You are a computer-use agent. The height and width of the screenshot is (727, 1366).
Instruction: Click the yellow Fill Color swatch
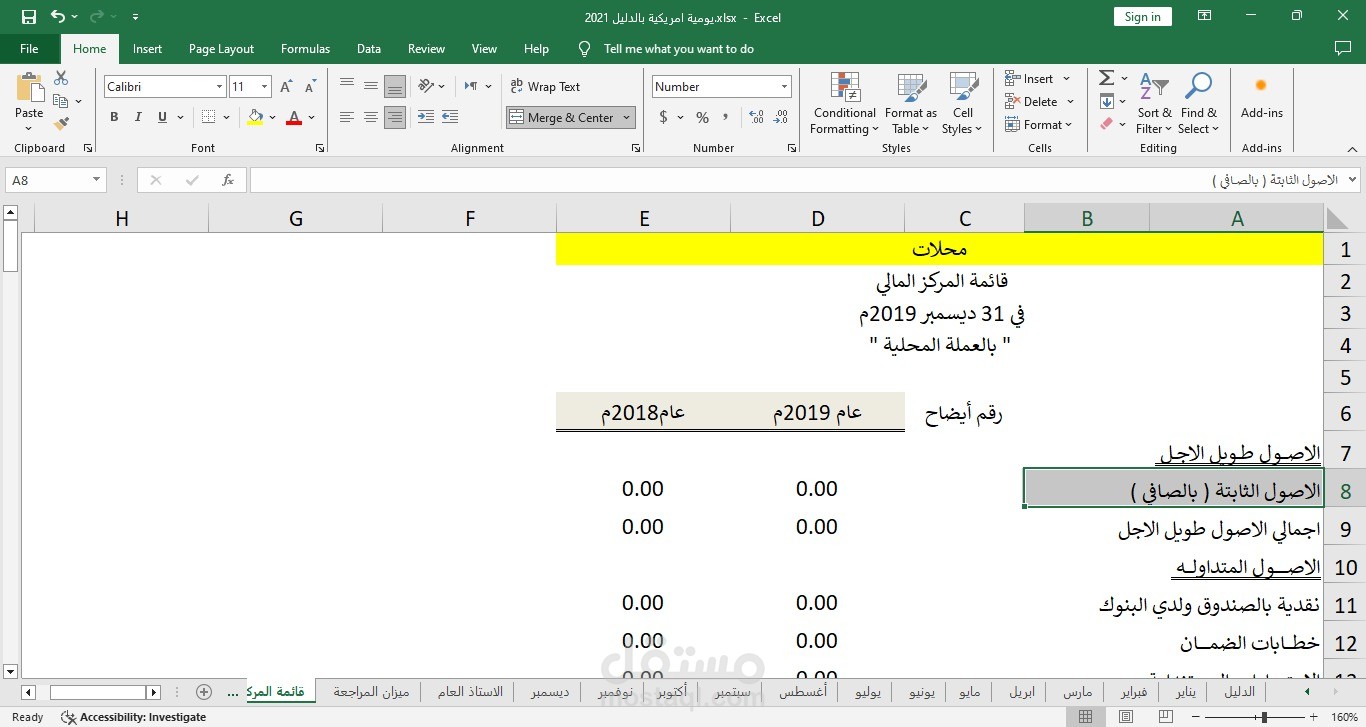coord(255,117)
